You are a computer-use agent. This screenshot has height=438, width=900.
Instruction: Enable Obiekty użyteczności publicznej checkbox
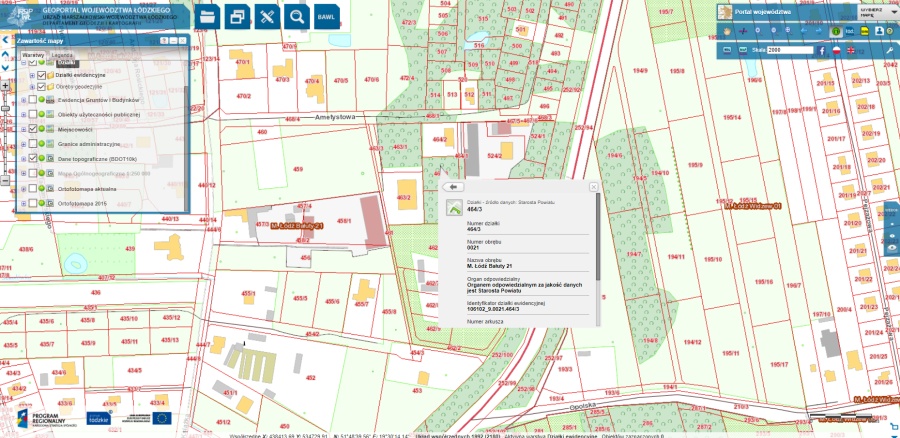coord(33,115)
